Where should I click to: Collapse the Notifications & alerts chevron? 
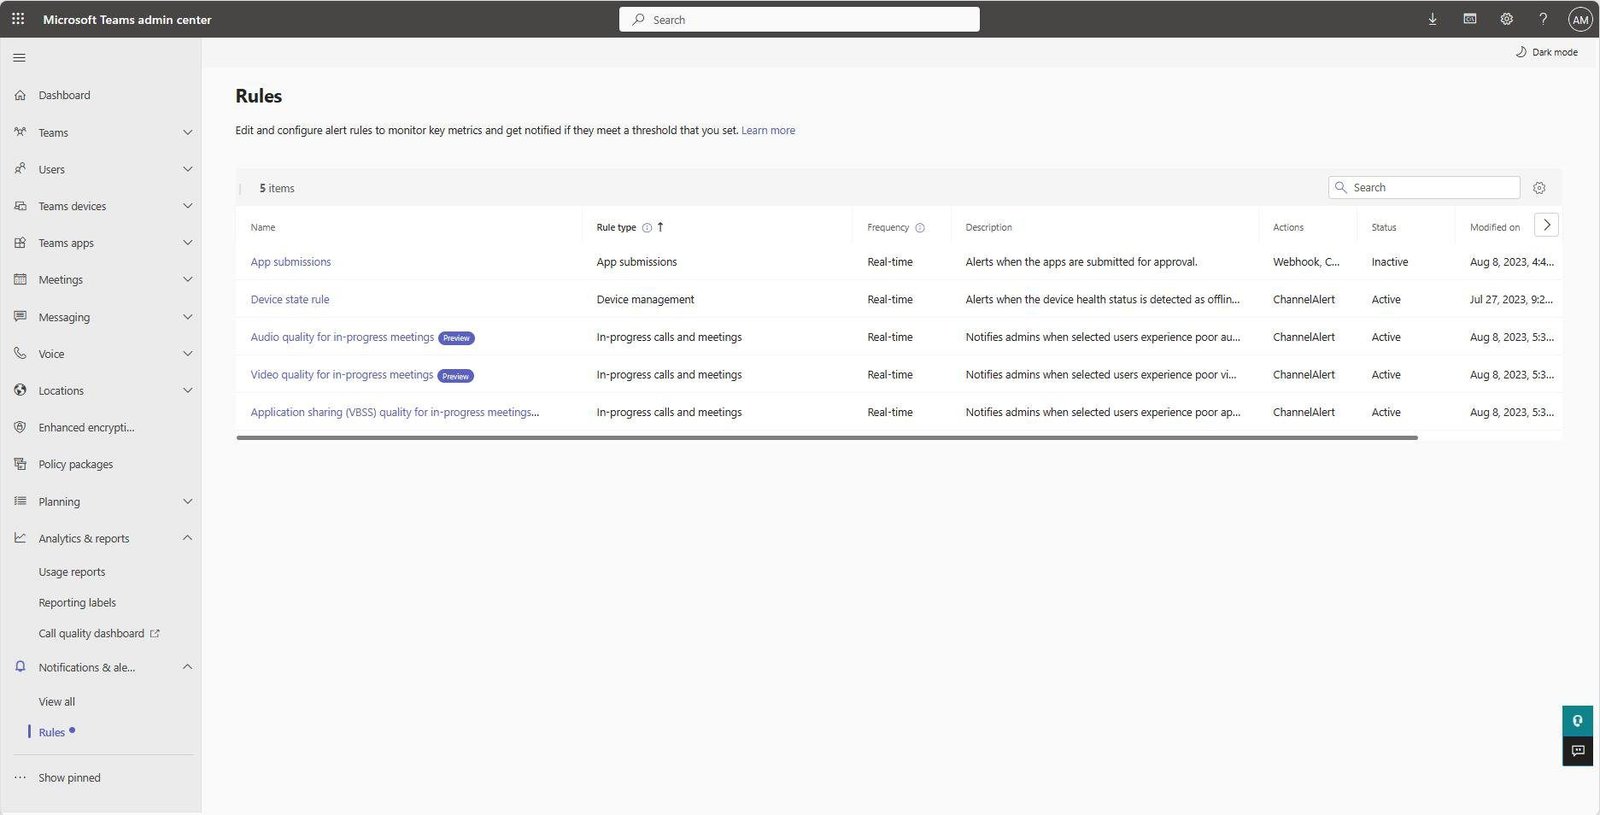tap(187, 667)
